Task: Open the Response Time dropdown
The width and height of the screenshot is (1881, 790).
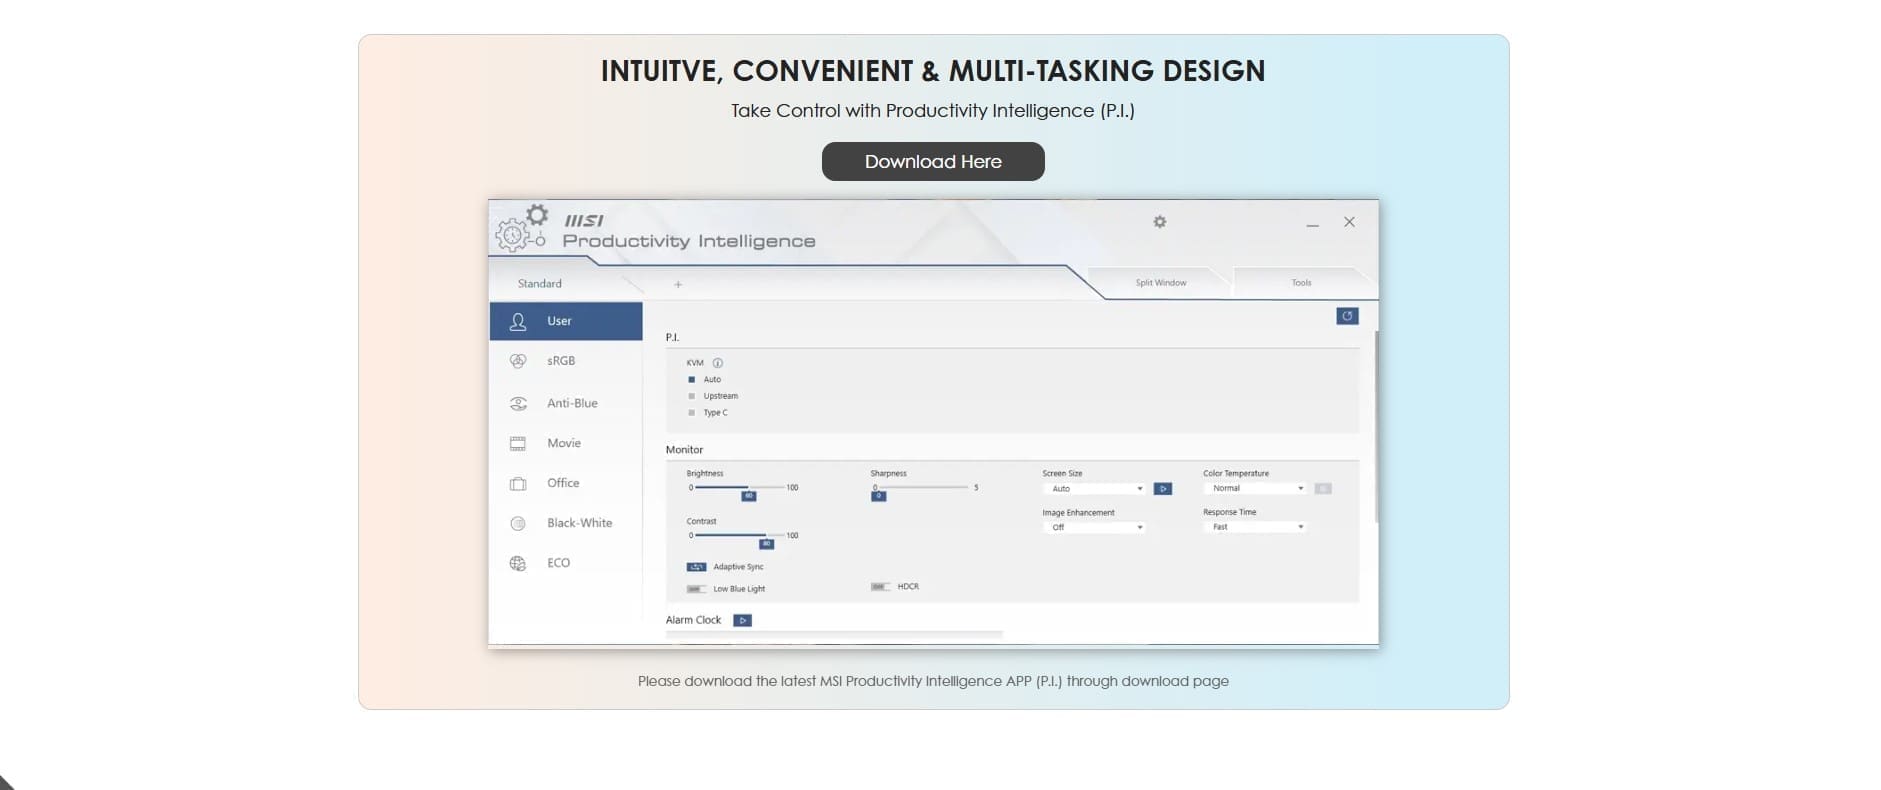Action: tap(1256, 527)
